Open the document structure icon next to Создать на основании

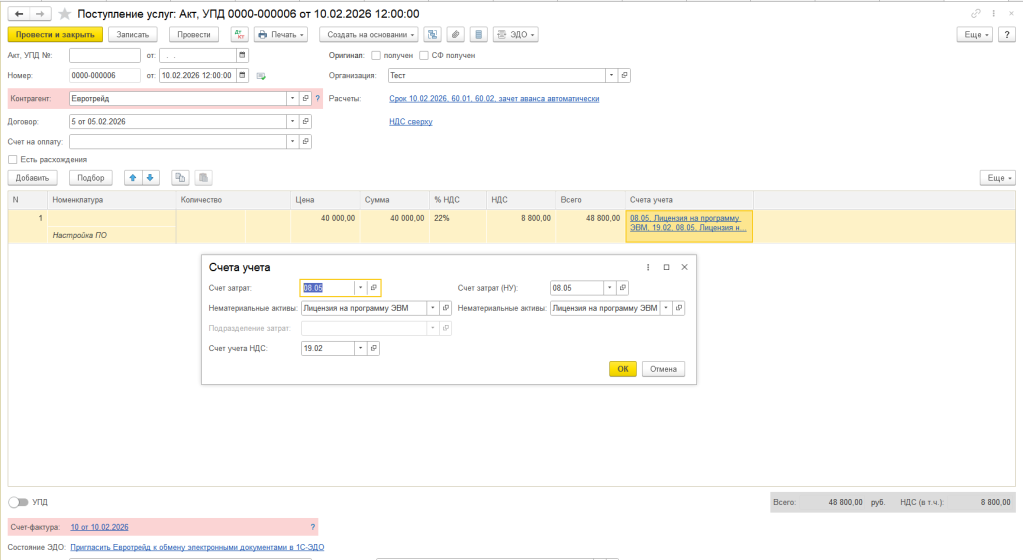click(x=433, y=35)
